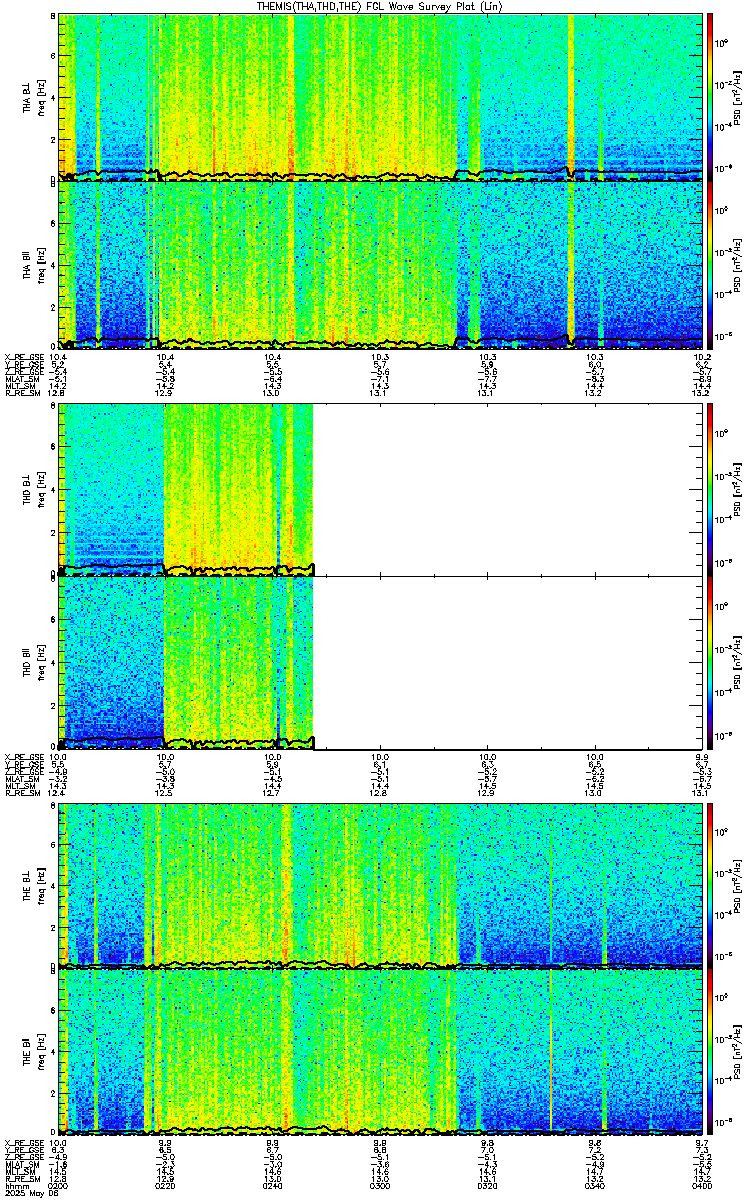Click the color bar beside THE B-parallel panel
Viewport: 750px width, 1200px height.
tap(711, 1053)
